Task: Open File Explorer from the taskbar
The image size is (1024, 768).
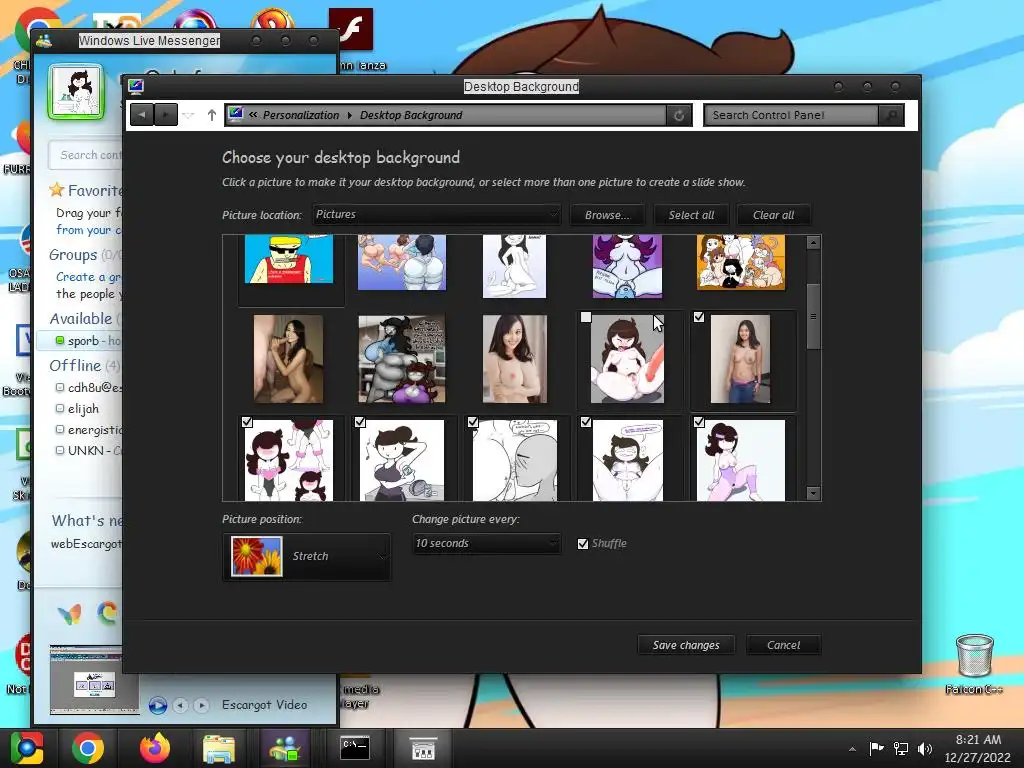Action: click(x=219, y=749)
